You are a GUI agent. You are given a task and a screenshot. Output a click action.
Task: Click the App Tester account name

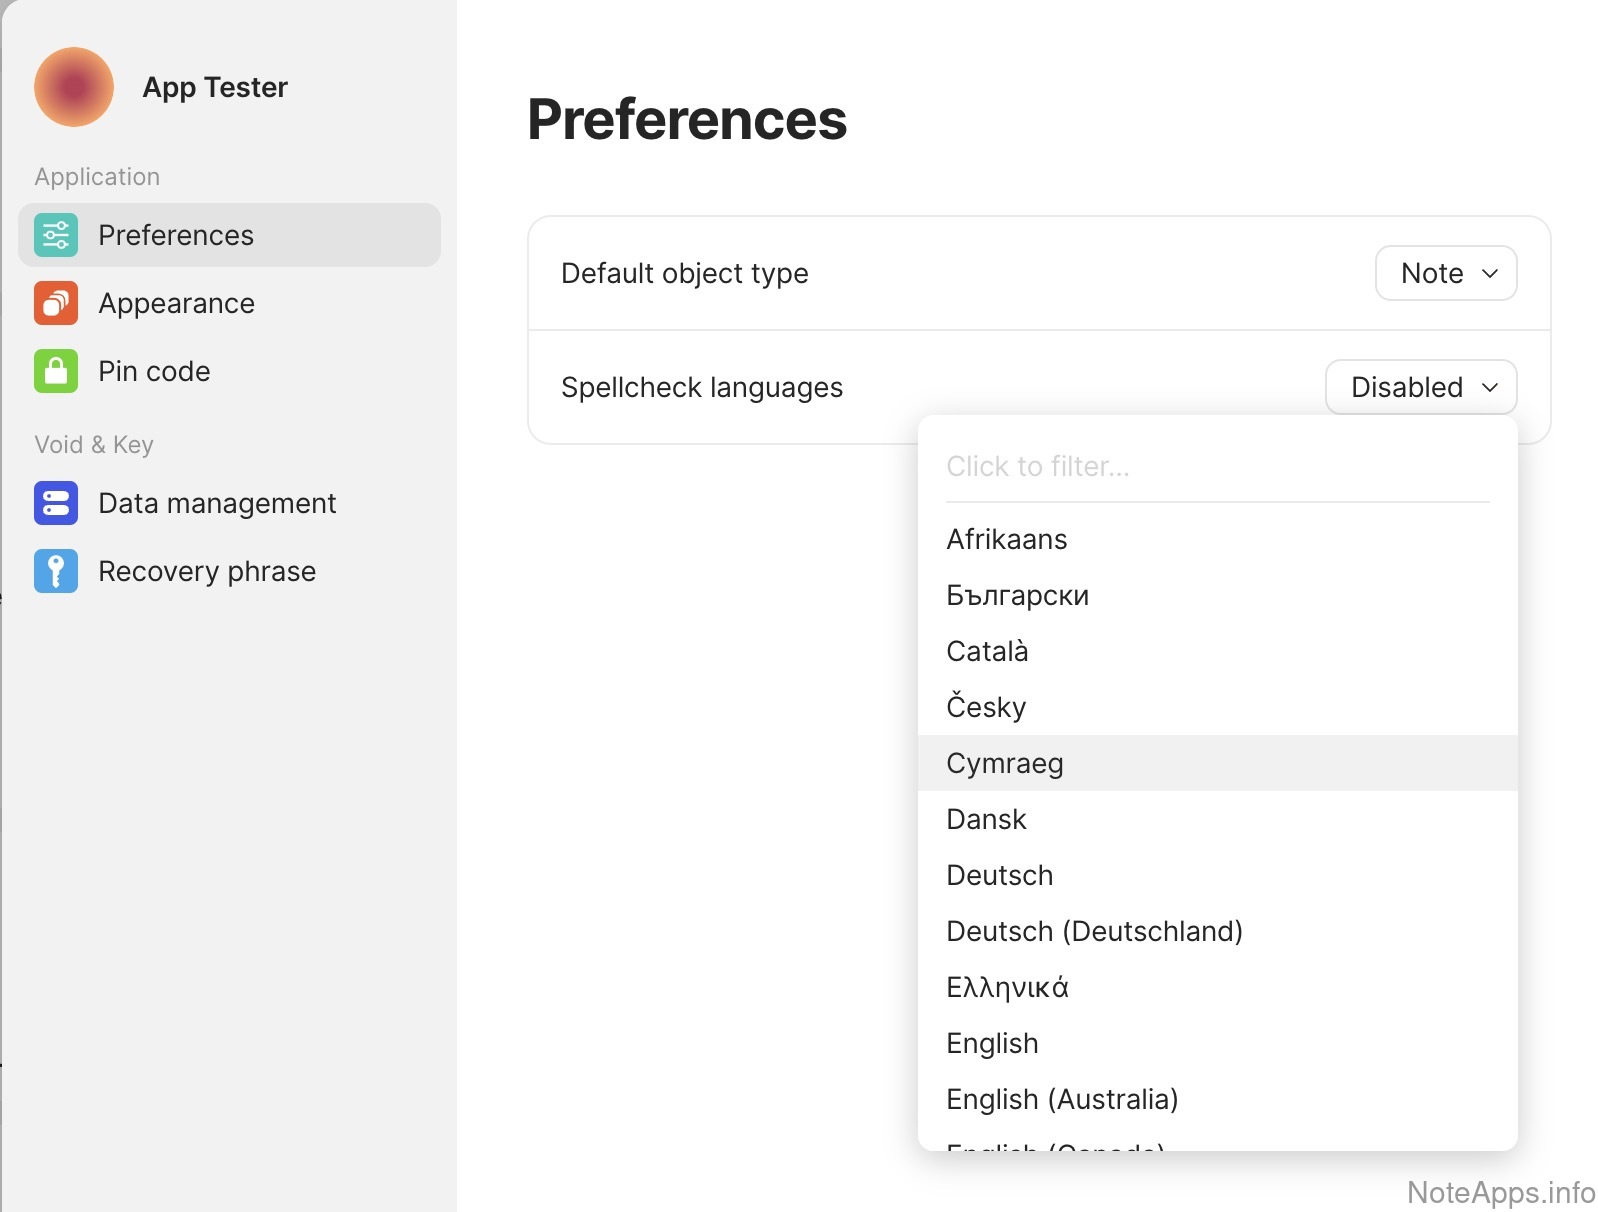pos(215,87)
